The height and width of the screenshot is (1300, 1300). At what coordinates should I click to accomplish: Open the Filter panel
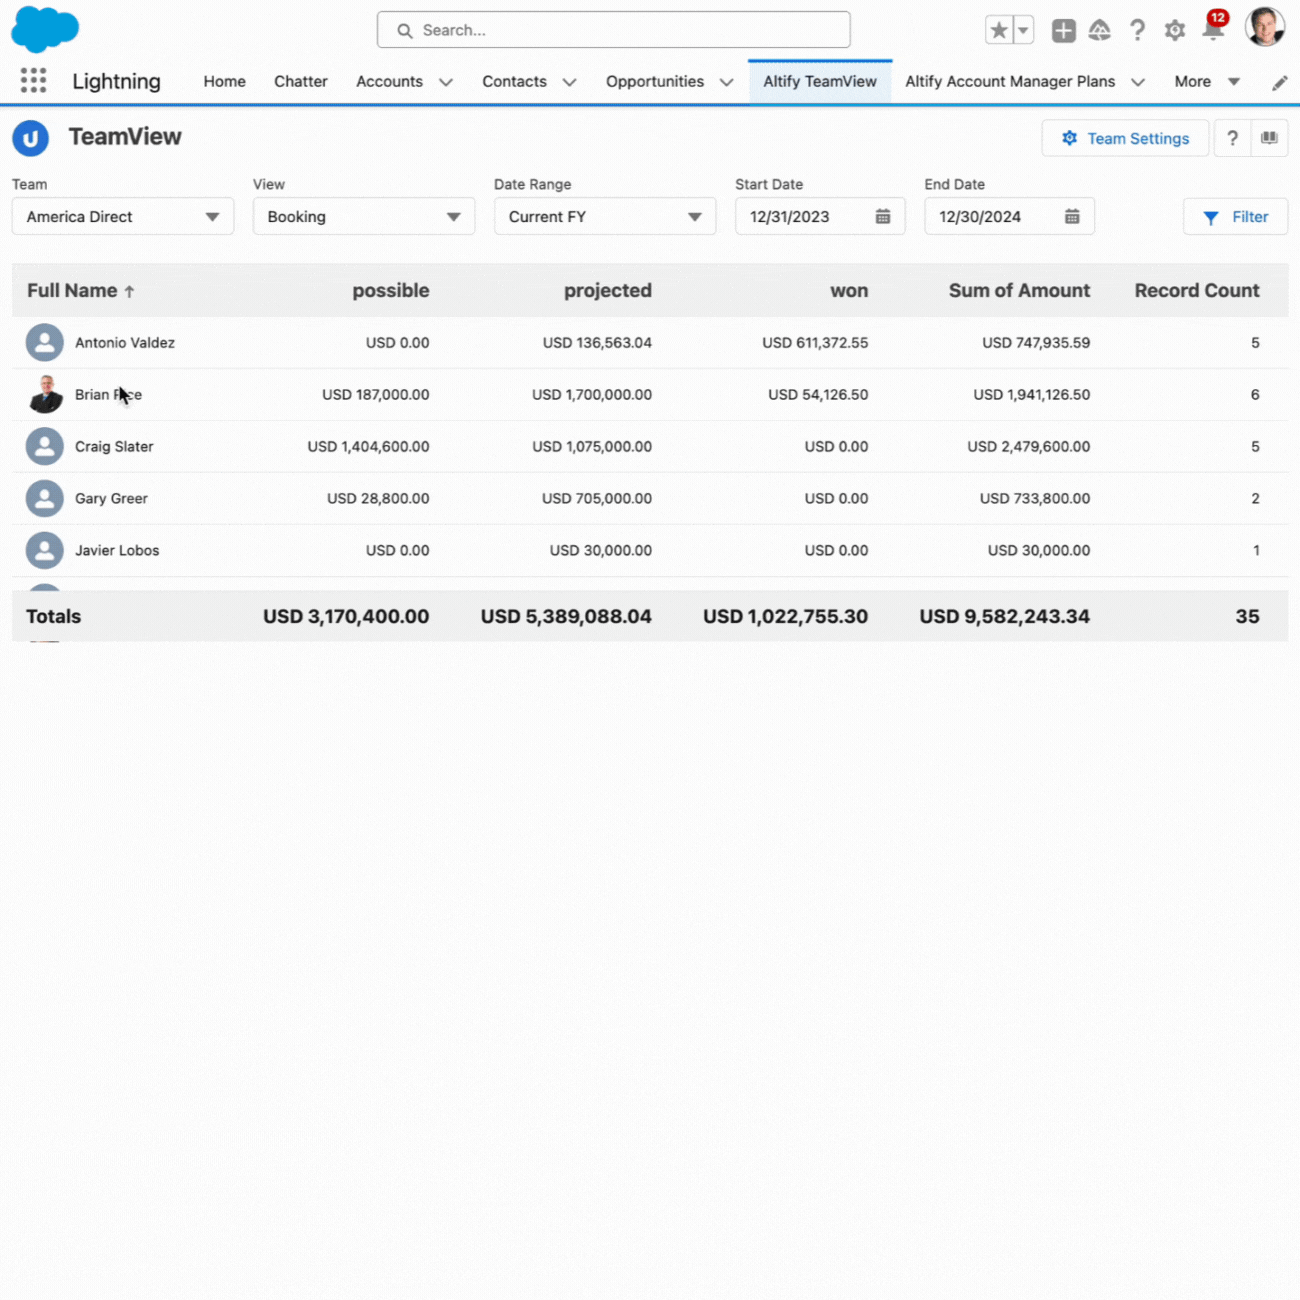click(1235, 216)
